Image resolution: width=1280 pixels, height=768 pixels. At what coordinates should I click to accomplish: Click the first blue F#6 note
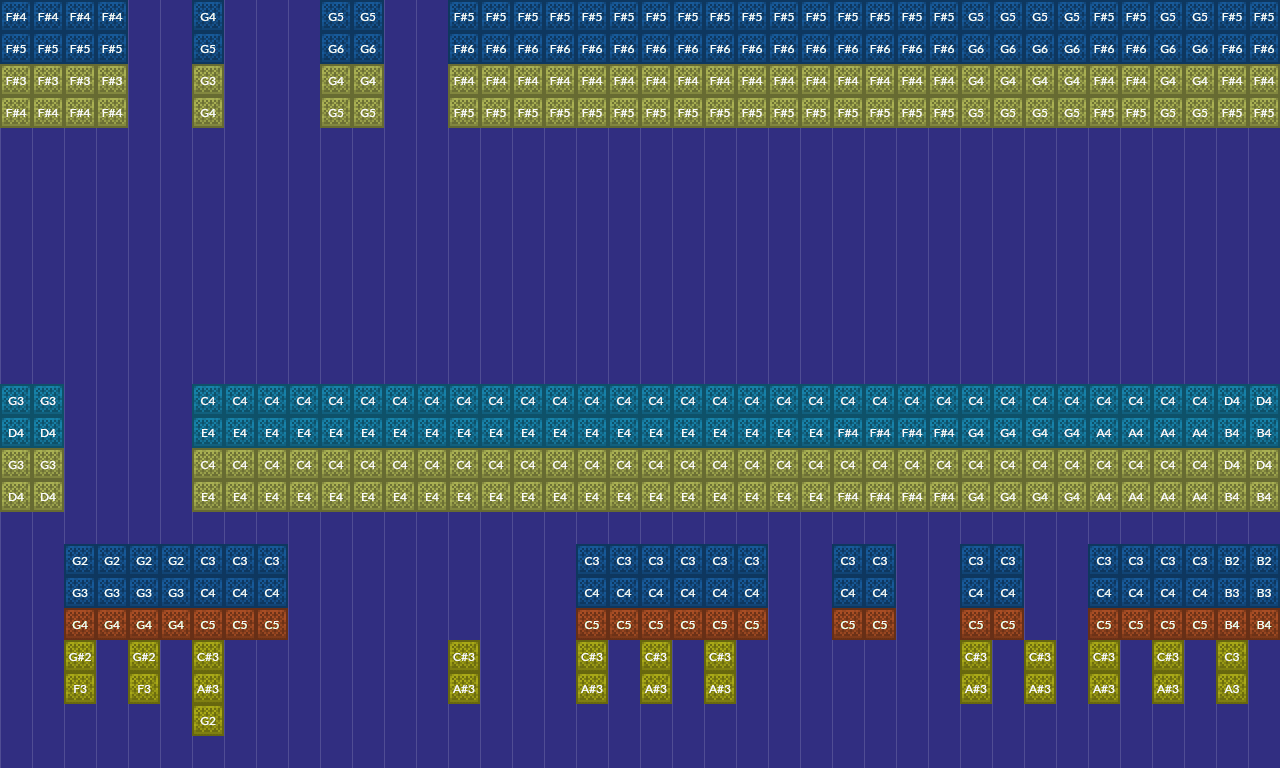point(464,48)
